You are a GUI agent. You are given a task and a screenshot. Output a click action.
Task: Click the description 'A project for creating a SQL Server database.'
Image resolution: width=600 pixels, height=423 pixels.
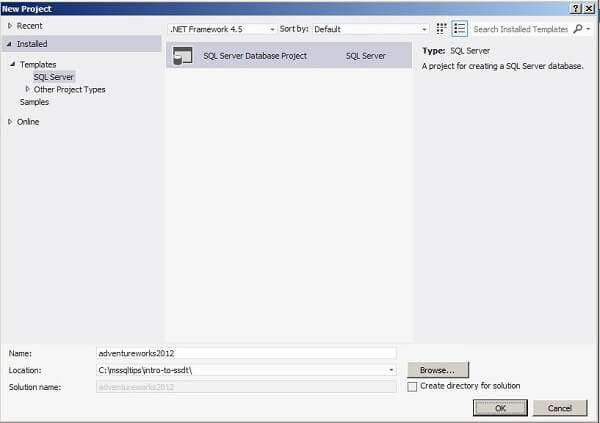click(x=502, y=66)
